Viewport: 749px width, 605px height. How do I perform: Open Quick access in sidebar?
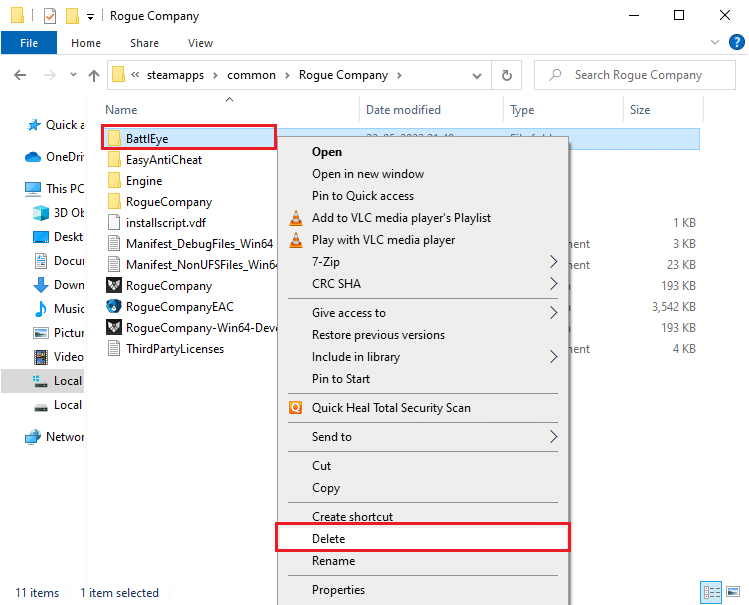[54, 125]
